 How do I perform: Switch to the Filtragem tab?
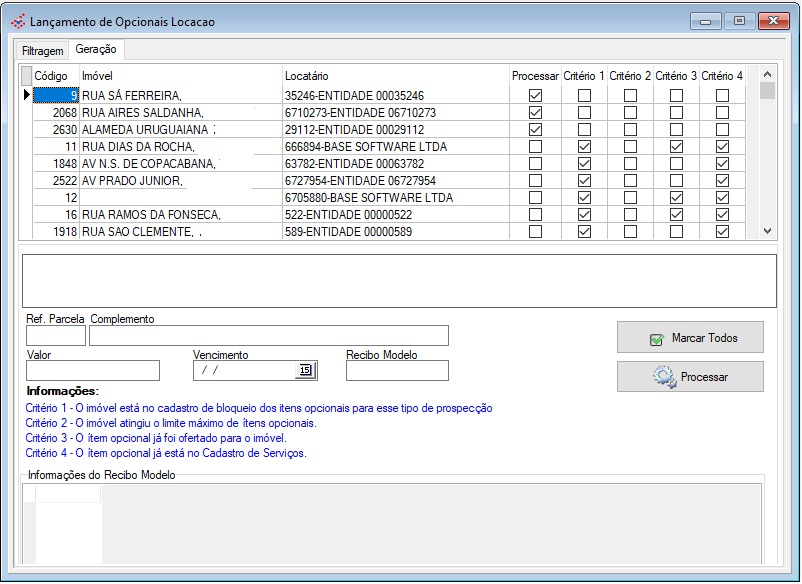(43, 51)
